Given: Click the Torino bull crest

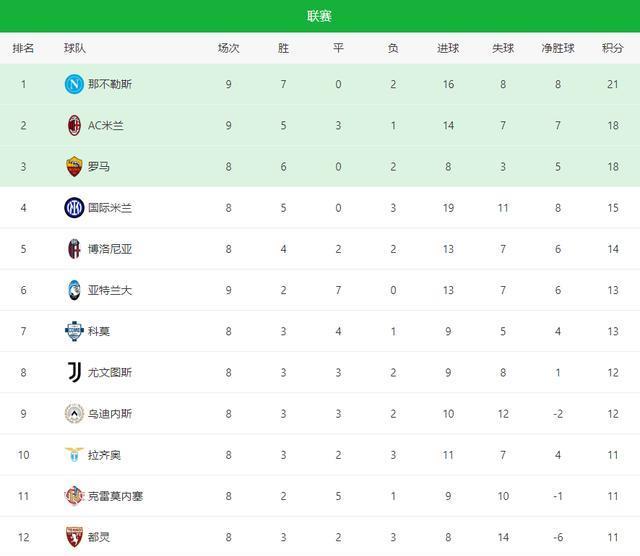Looking at the screenshot, I should (74, 537).
